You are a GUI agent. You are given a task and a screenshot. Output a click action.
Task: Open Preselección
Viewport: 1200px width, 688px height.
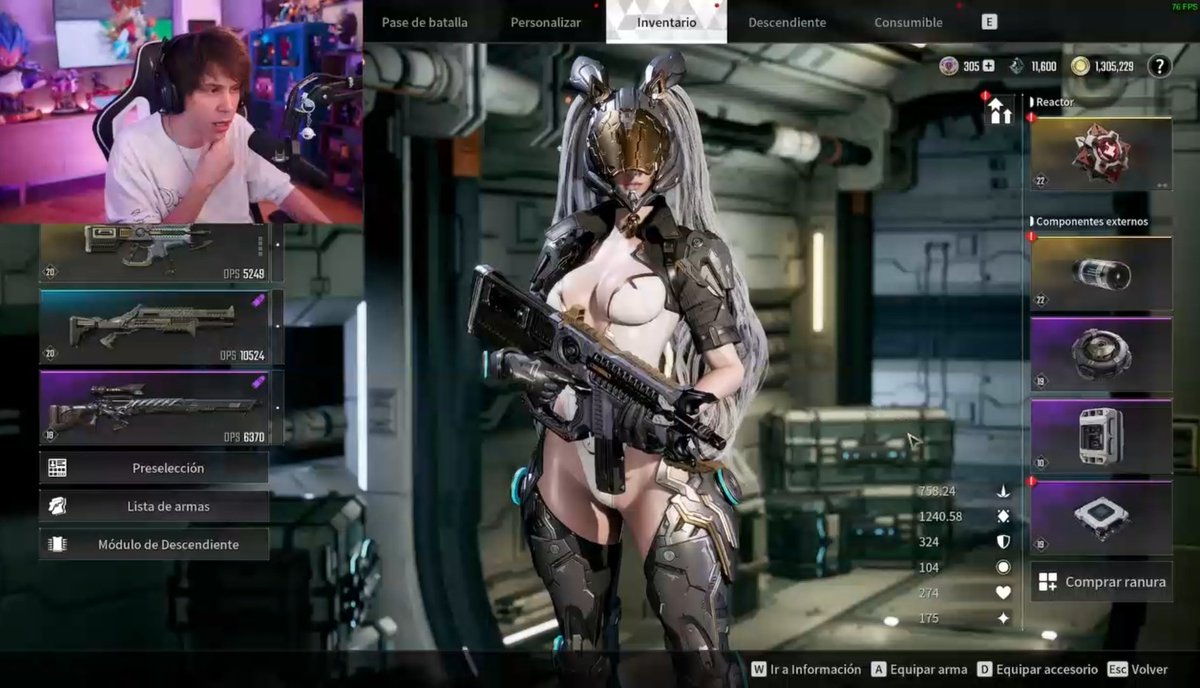[x=154, y=468]
